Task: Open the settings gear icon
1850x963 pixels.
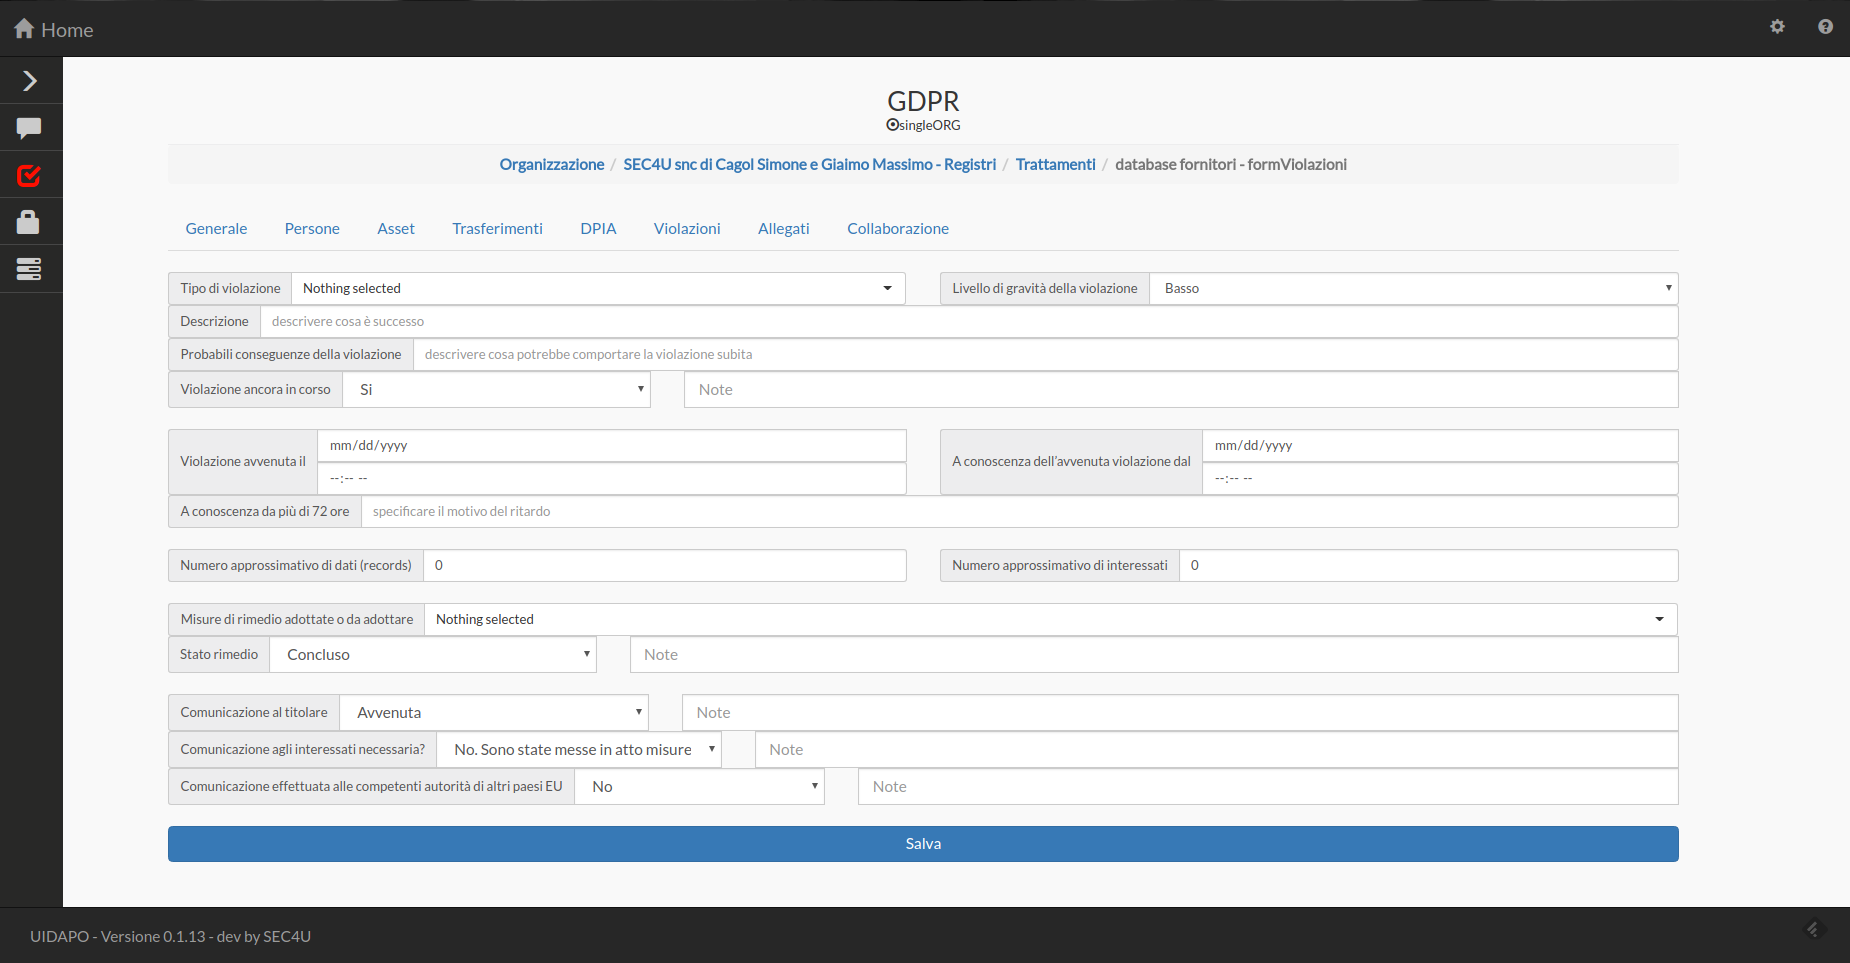Action: click(1777, 27)
